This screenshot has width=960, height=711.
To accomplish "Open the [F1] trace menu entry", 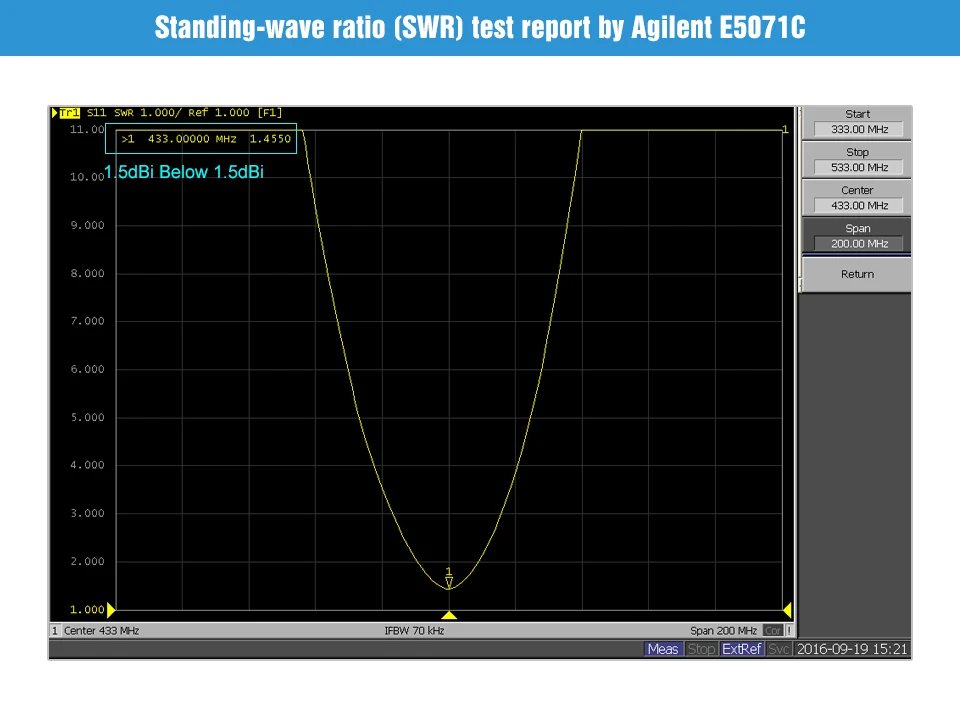I will 268,112.
